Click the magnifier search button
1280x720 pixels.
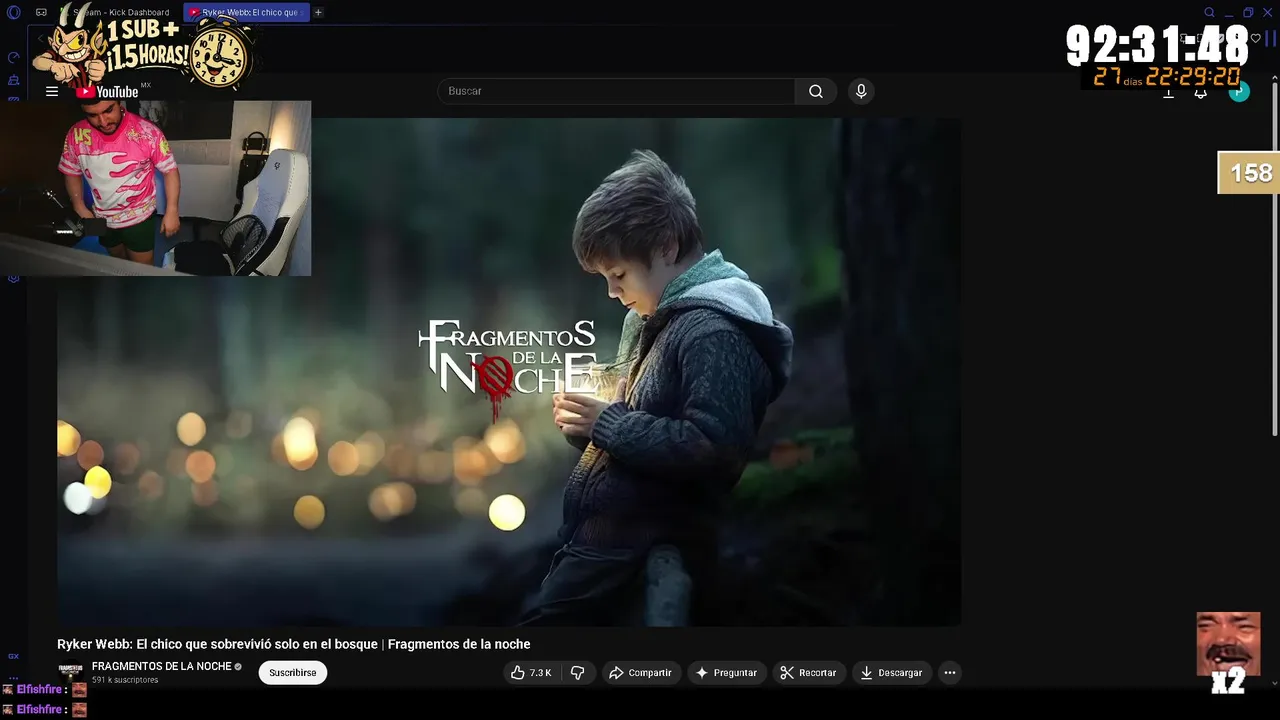click(816, 91)
